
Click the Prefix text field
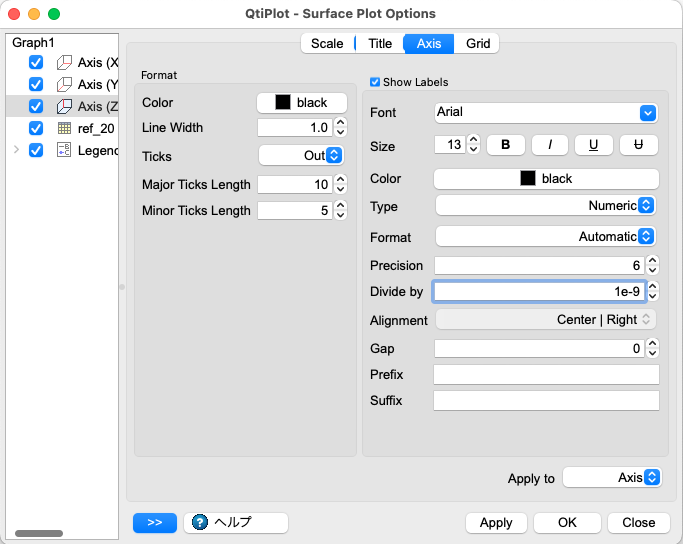[546, 375]
